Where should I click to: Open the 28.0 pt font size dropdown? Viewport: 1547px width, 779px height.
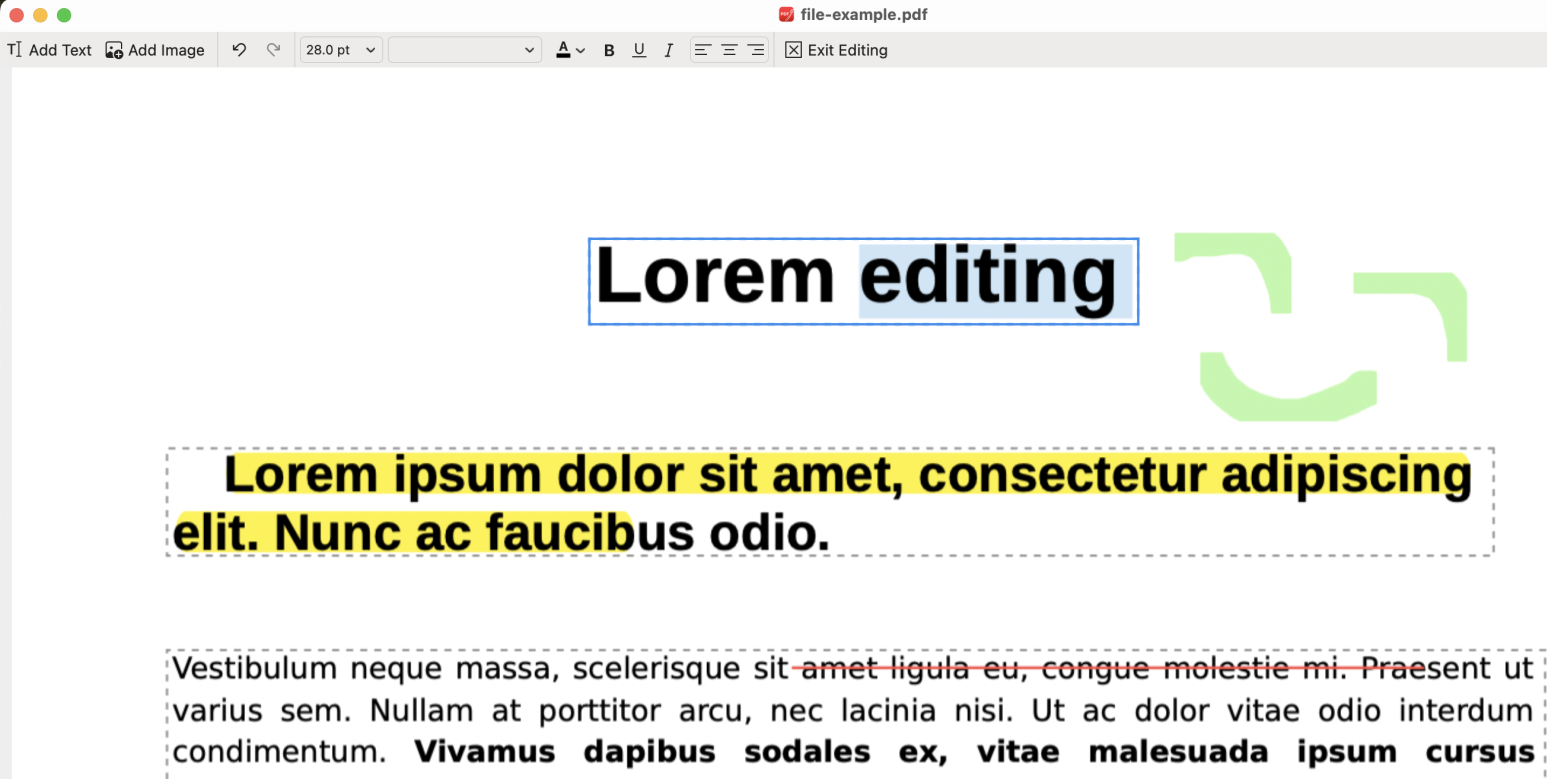340,49
